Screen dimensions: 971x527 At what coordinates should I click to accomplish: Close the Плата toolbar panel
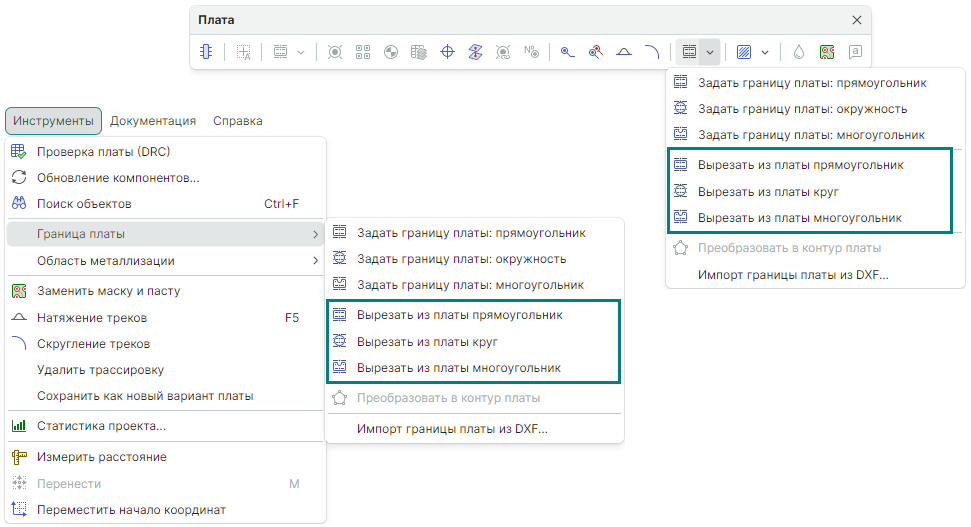pos(856,20)
